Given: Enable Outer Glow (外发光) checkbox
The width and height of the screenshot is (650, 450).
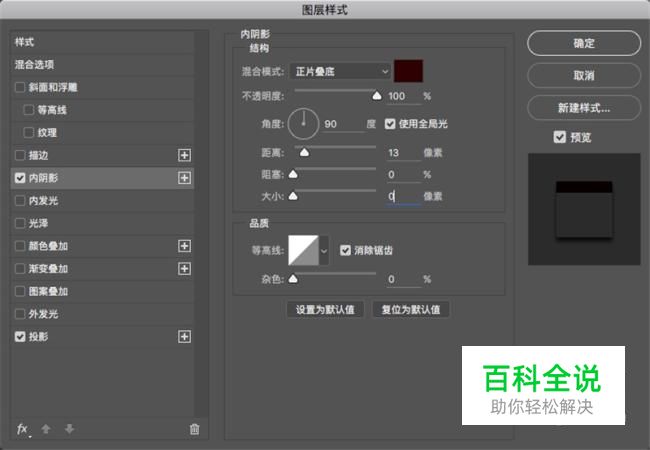Looking at the screenshot, I should tap(20, 314).
